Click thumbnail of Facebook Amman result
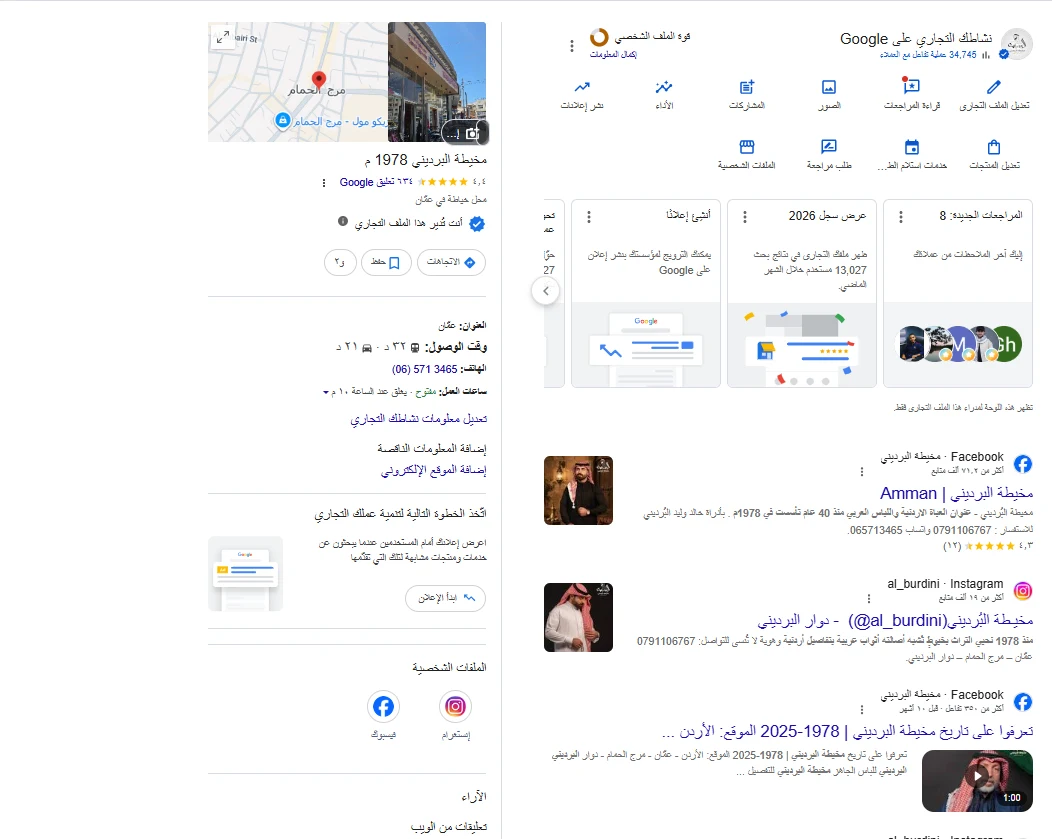The width and height of the screenshot is (1052, 839). [578, 490]
